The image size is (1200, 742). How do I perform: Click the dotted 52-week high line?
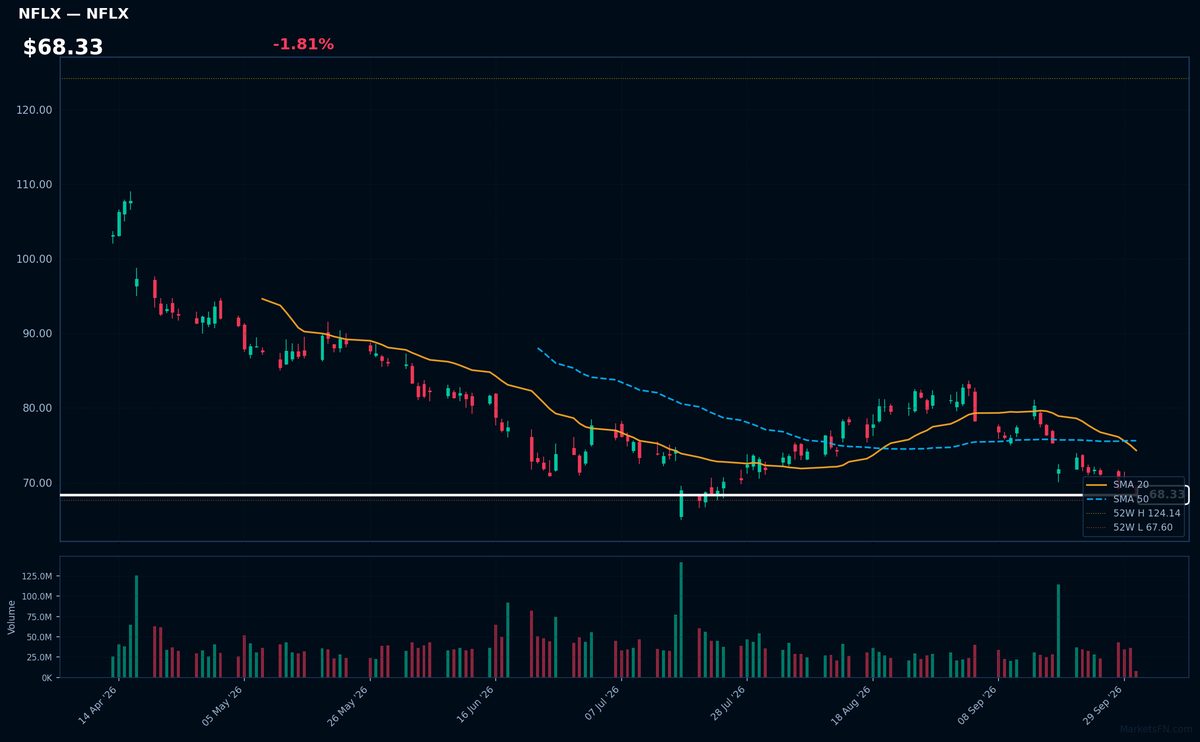click(624, 78)
